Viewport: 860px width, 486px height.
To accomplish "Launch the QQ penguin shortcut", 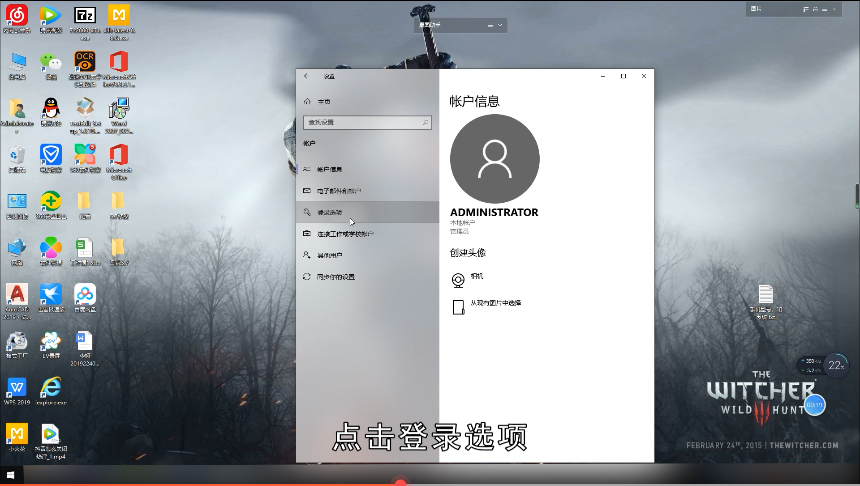I will pos(50,112).
